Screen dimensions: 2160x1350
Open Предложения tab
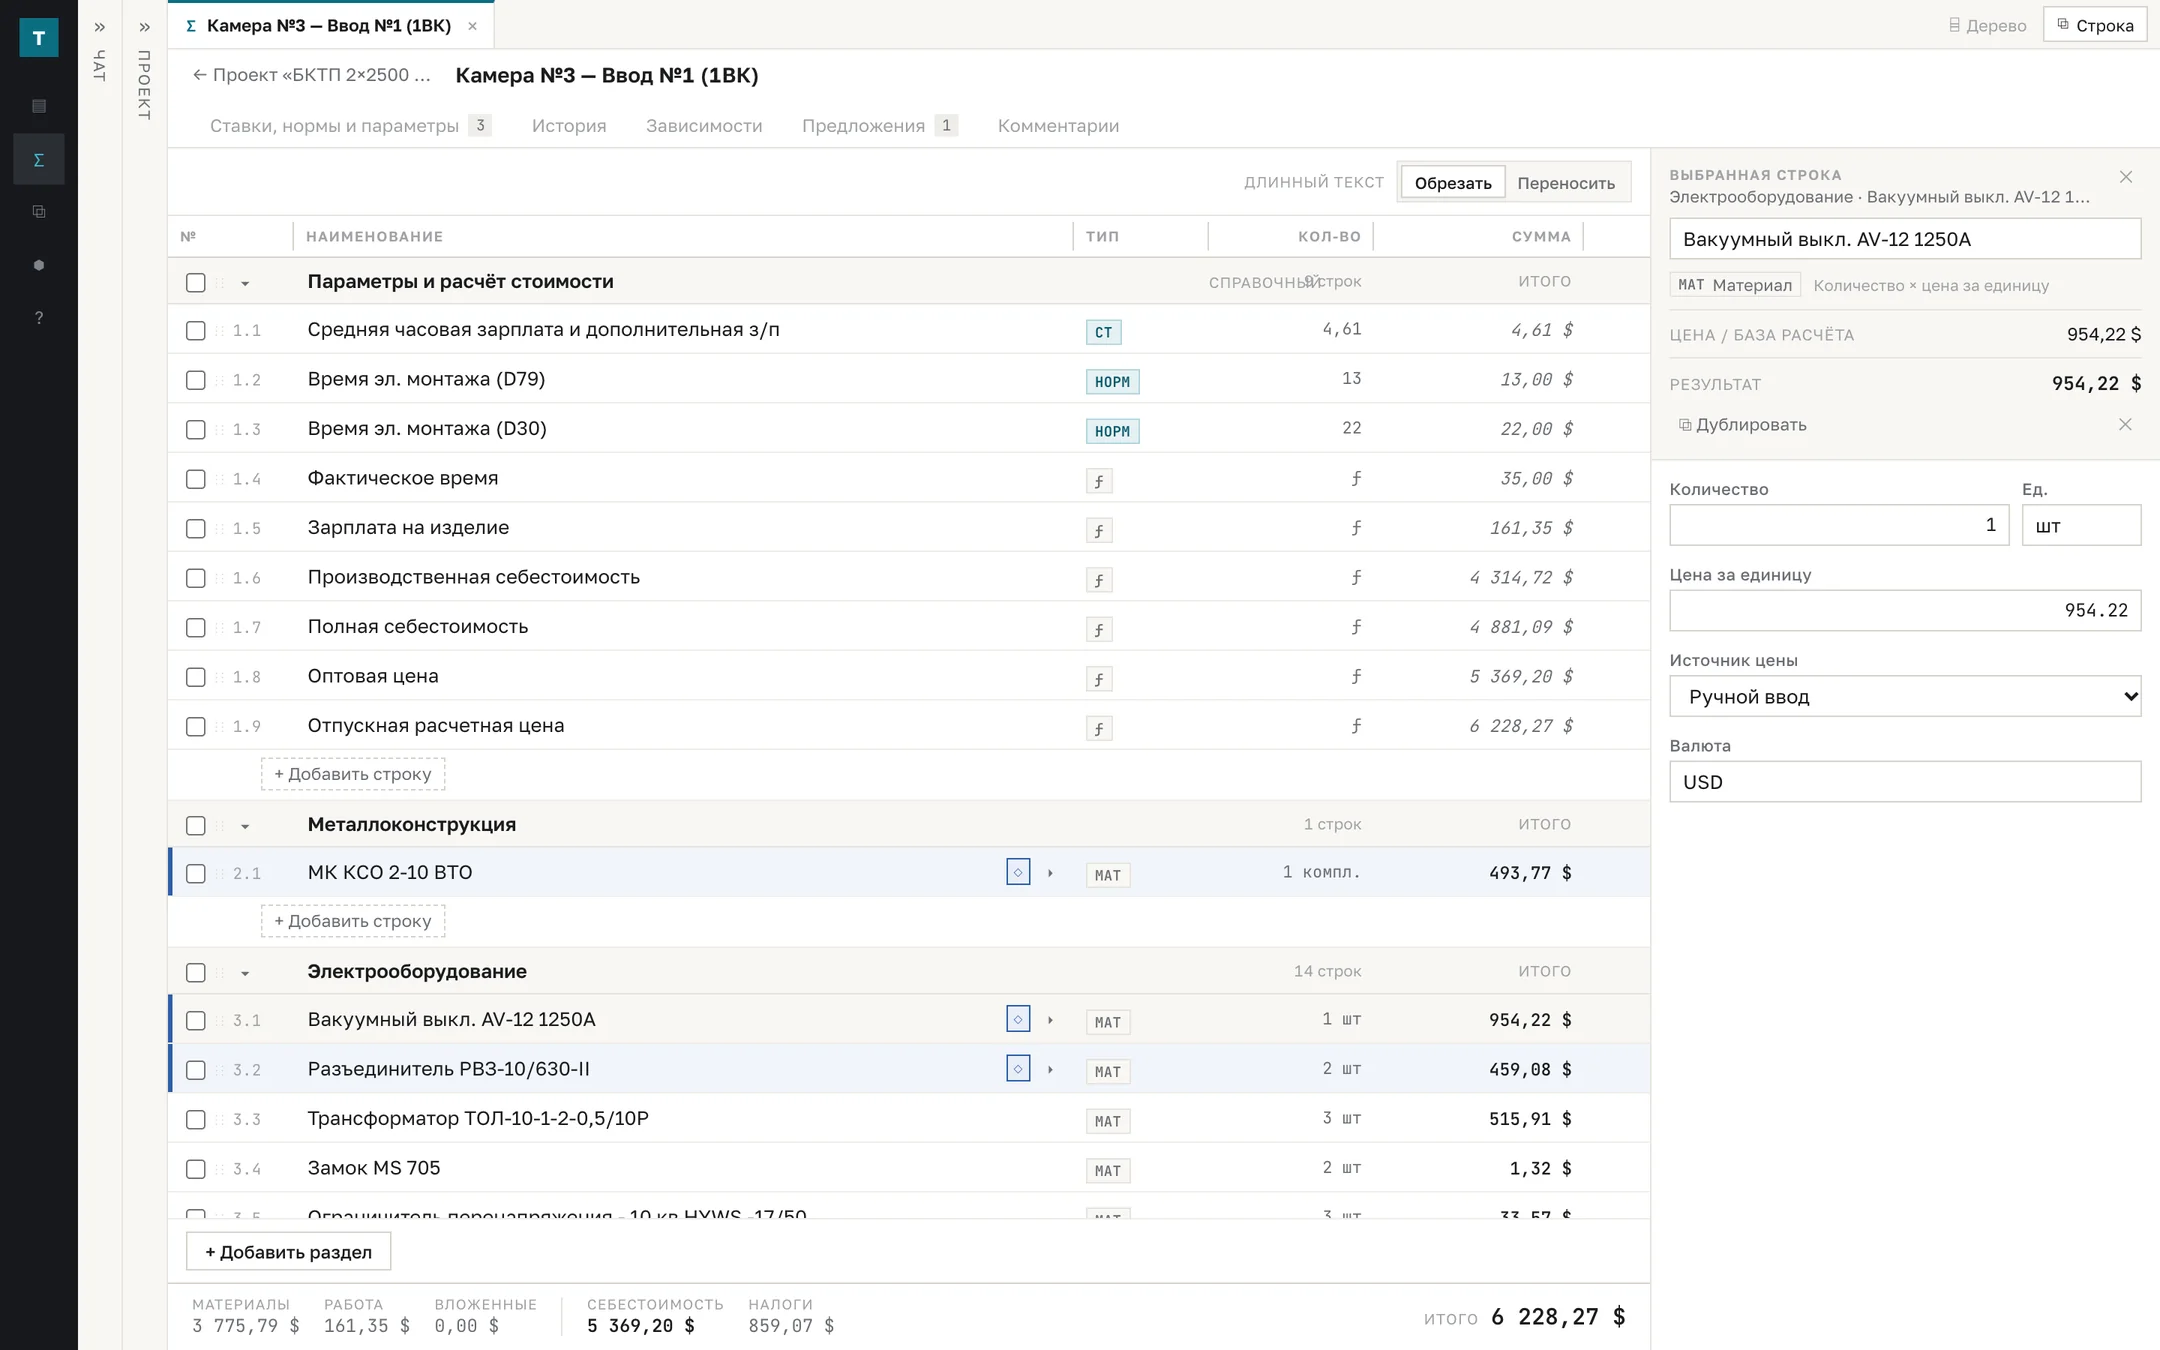pyautogui.click(x=880, y=126)
